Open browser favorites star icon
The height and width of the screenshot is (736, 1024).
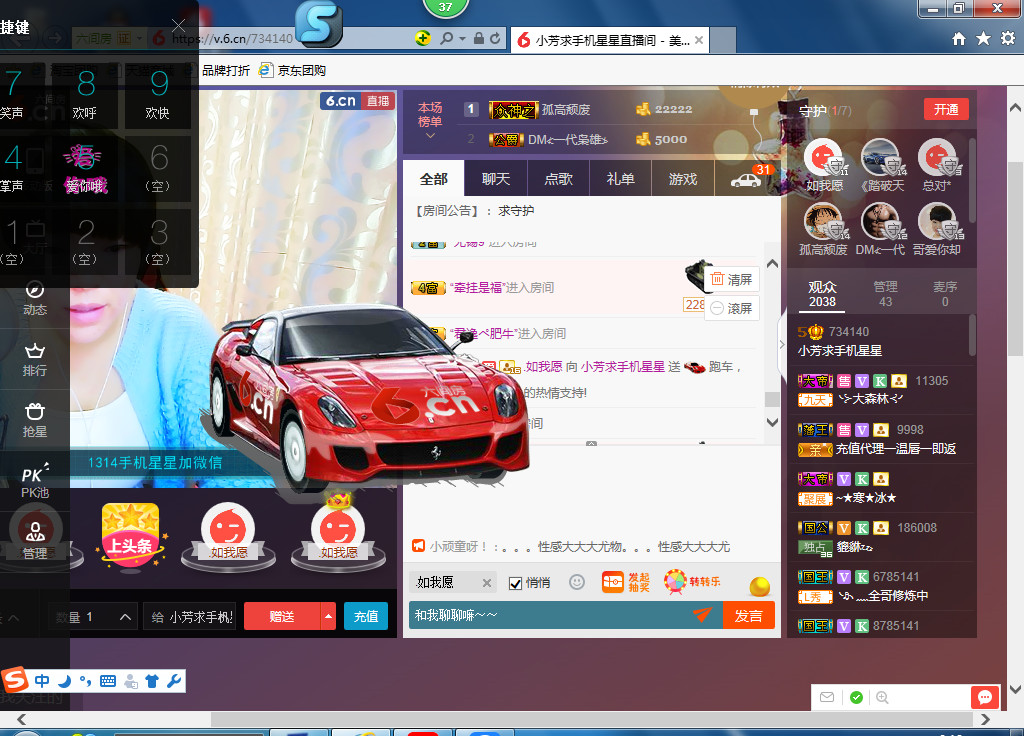984,39
